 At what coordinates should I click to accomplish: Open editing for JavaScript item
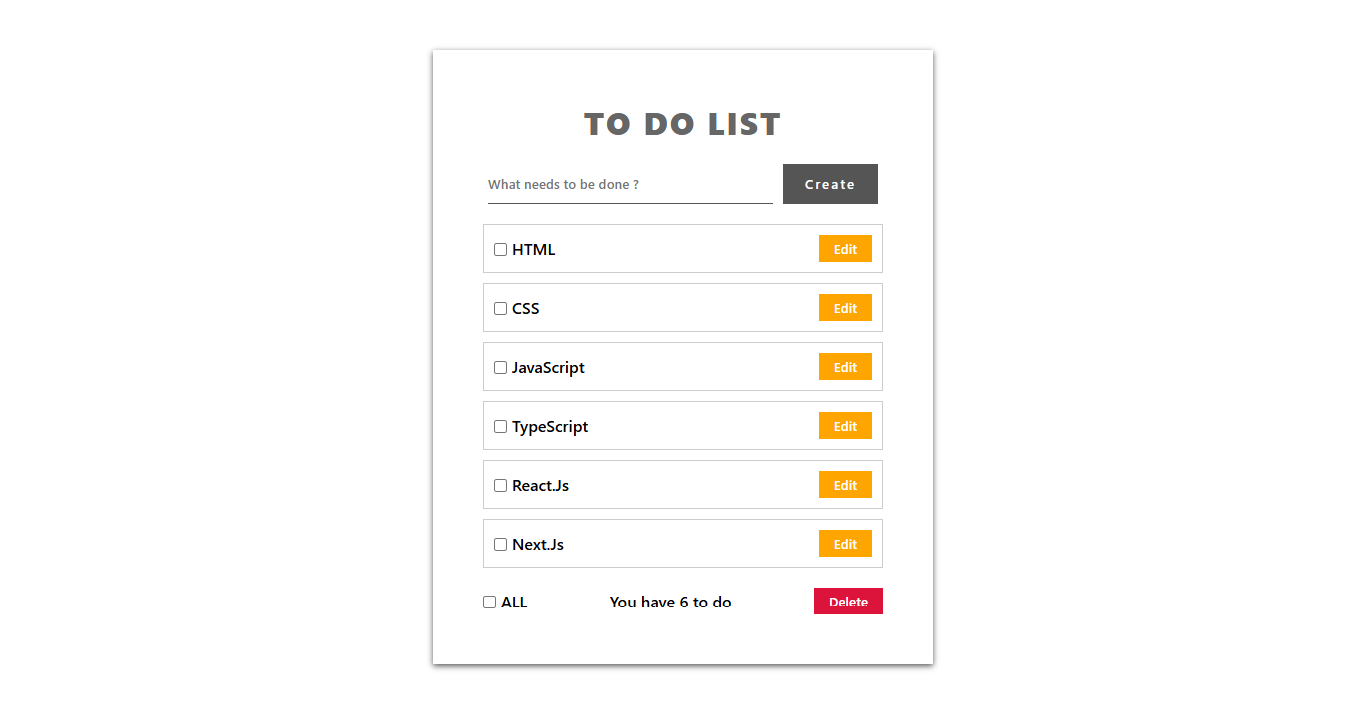pyautogui.click(x=845, y=367)
